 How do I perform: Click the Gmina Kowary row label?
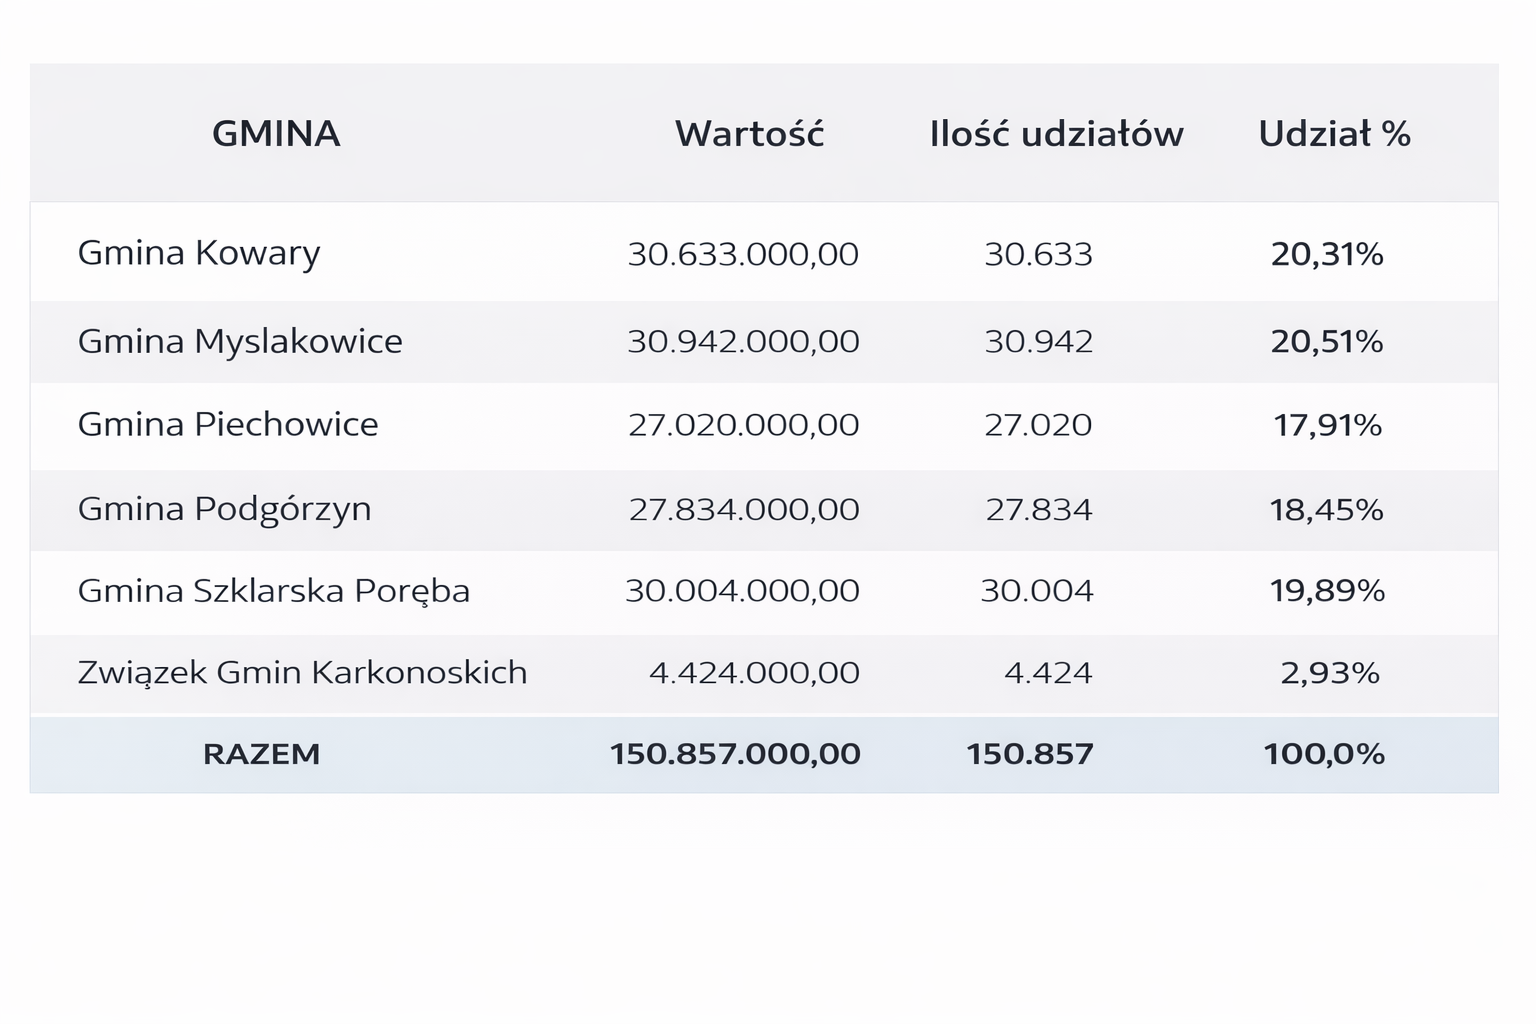coord(199,253)
